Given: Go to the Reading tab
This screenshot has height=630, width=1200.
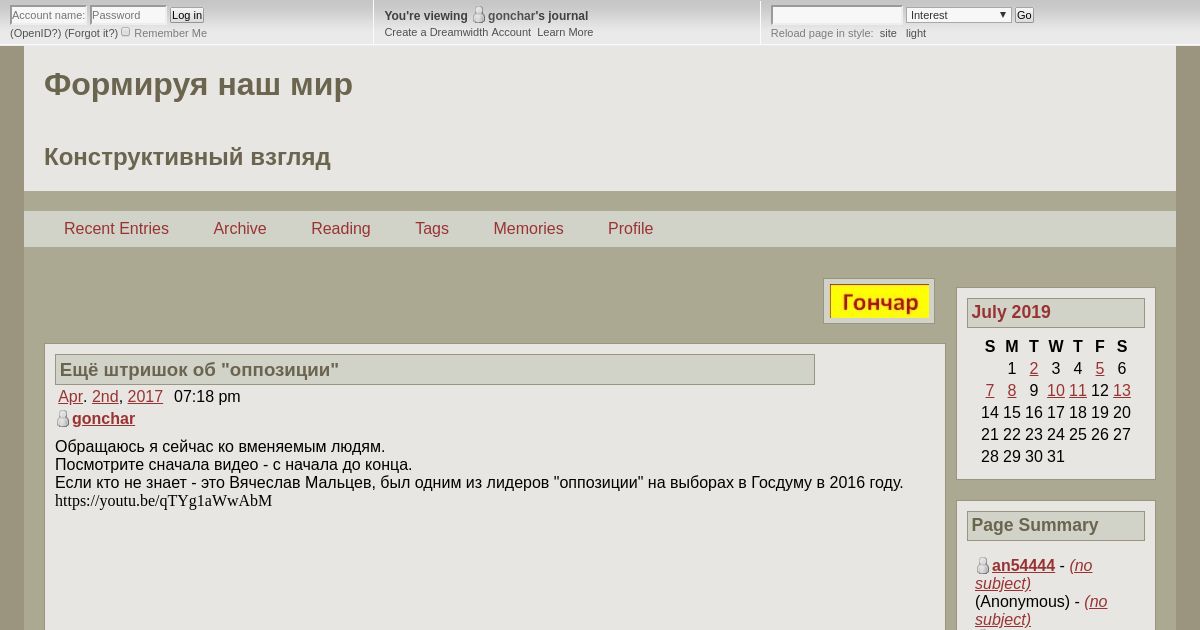Looking at the screenshot, I should pyautogui.click(x=341, y=229).
